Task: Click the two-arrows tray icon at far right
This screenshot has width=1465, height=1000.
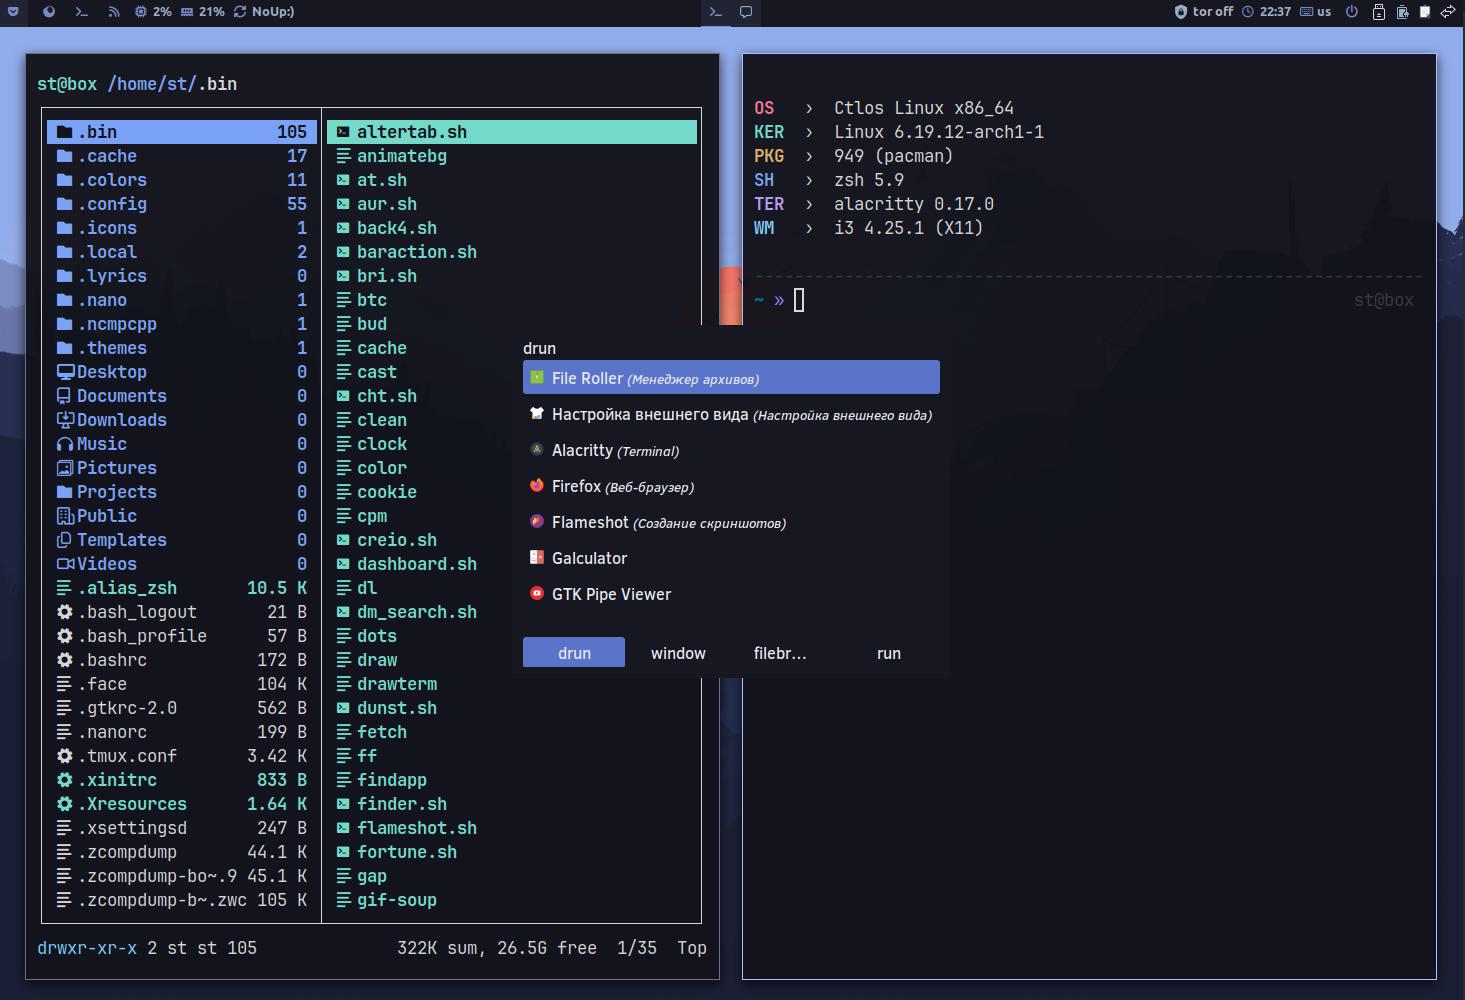Action: (x=1448, y=12)
